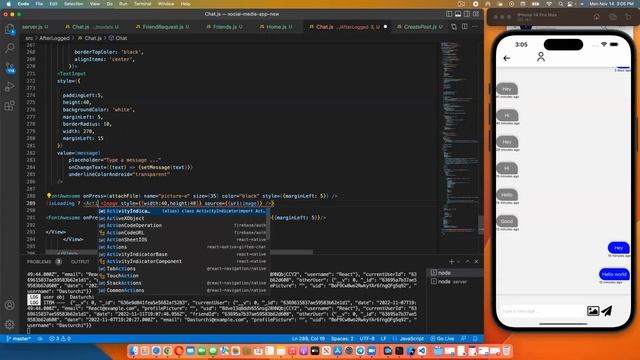Select ActivityIndicator suggestion in autocomplete
Screen dimensions: 640x360
pyautogui.click(x=183, y=211)
